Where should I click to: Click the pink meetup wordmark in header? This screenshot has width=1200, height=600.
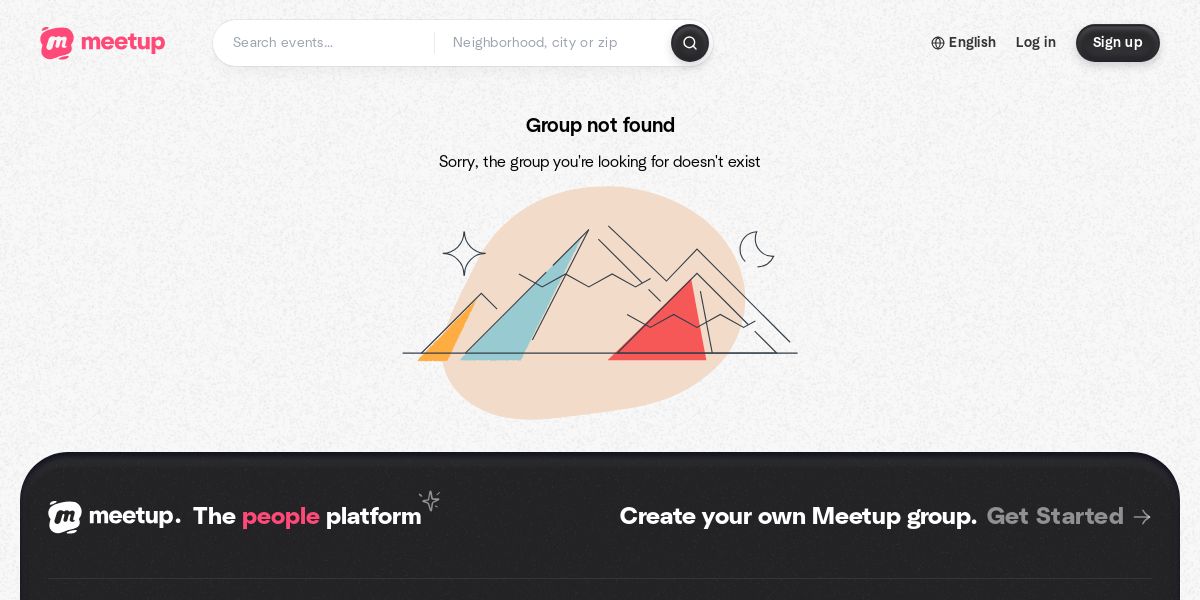click(x=123, y=43)
